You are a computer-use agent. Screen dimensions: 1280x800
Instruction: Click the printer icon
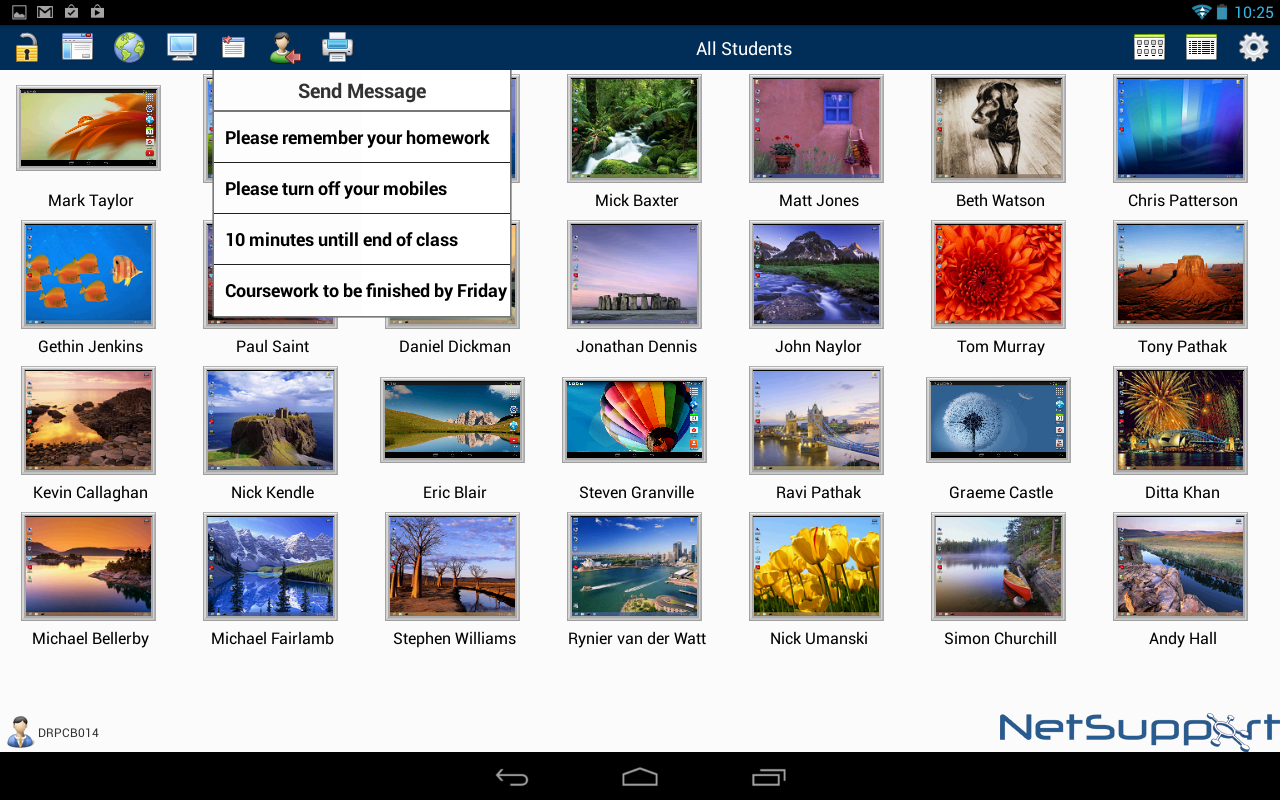pyautogui.click(x=337, y=47)
